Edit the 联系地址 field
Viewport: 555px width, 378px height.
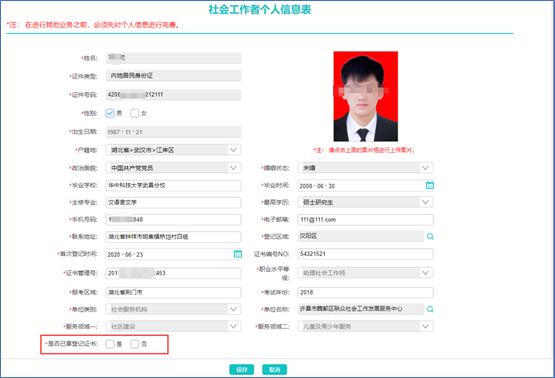(173, 237)
